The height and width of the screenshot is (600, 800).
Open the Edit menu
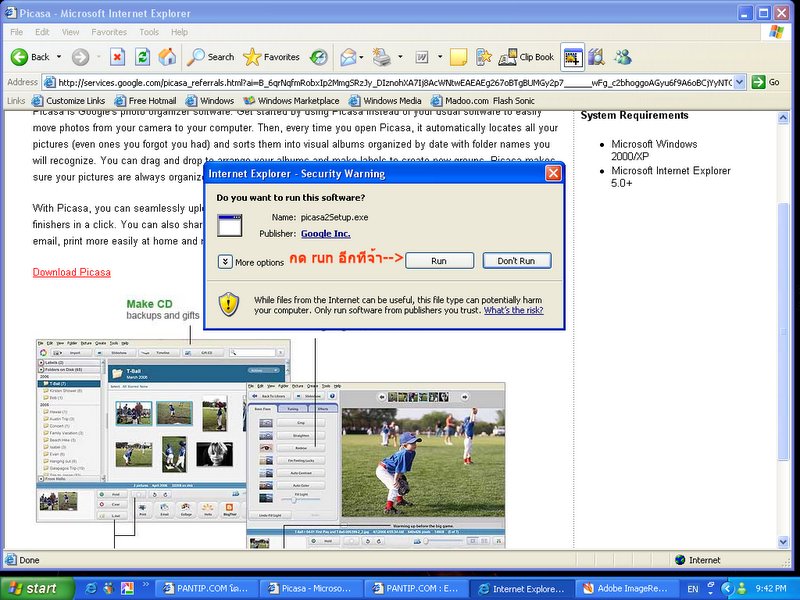click(x=42, y=32)
